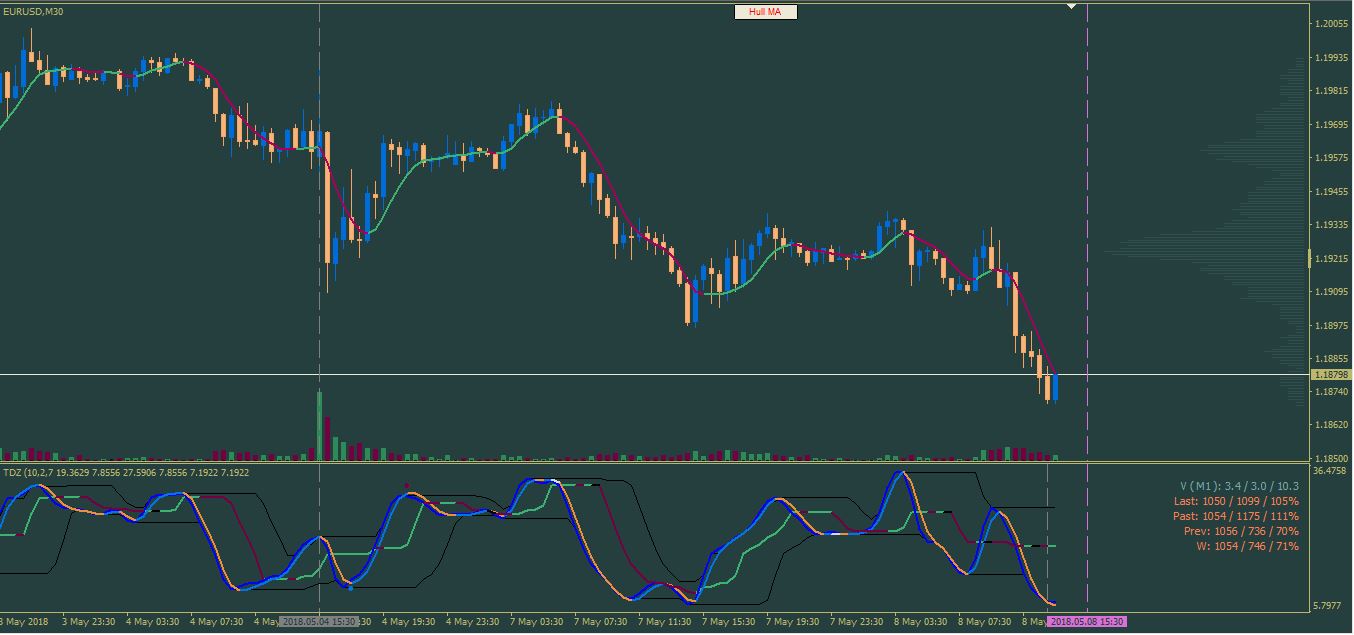The image size is (1354, 635).
Task: Click the 1.19095 price scale value
Action: point(1332,292)
